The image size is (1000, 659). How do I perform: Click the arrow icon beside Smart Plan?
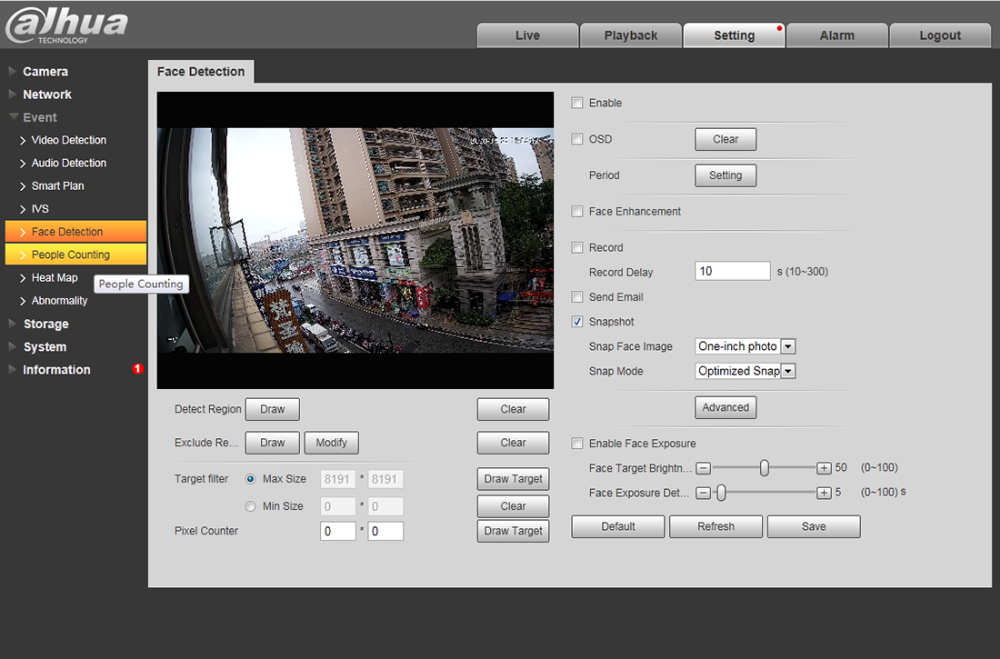[x=23, y=186]
